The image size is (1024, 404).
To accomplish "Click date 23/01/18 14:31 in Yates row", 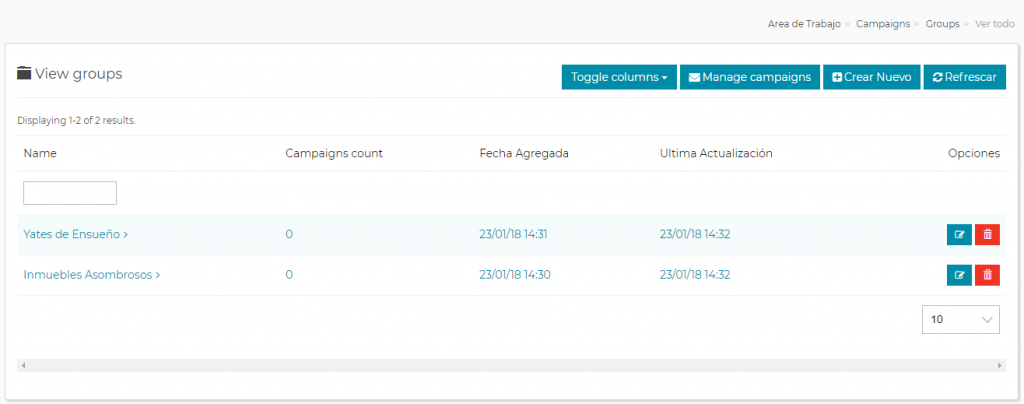I will point(513,234).
